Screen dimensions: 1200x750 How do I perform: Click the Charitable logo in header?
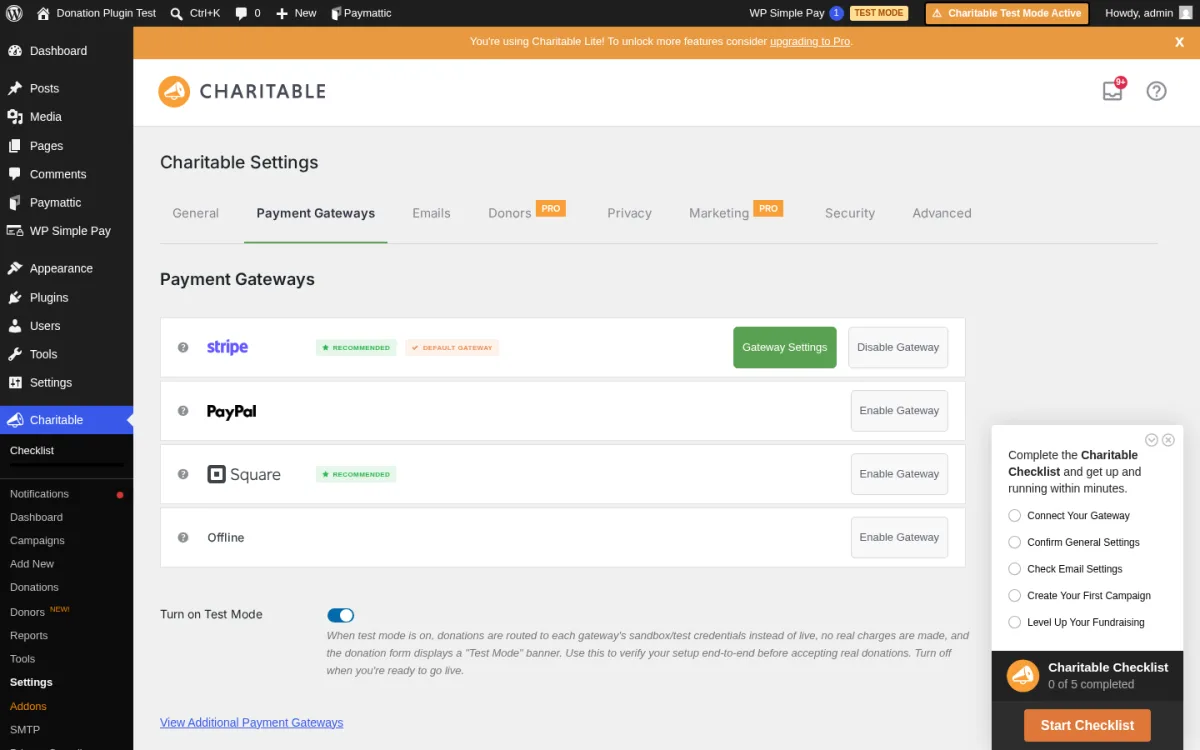242,91
